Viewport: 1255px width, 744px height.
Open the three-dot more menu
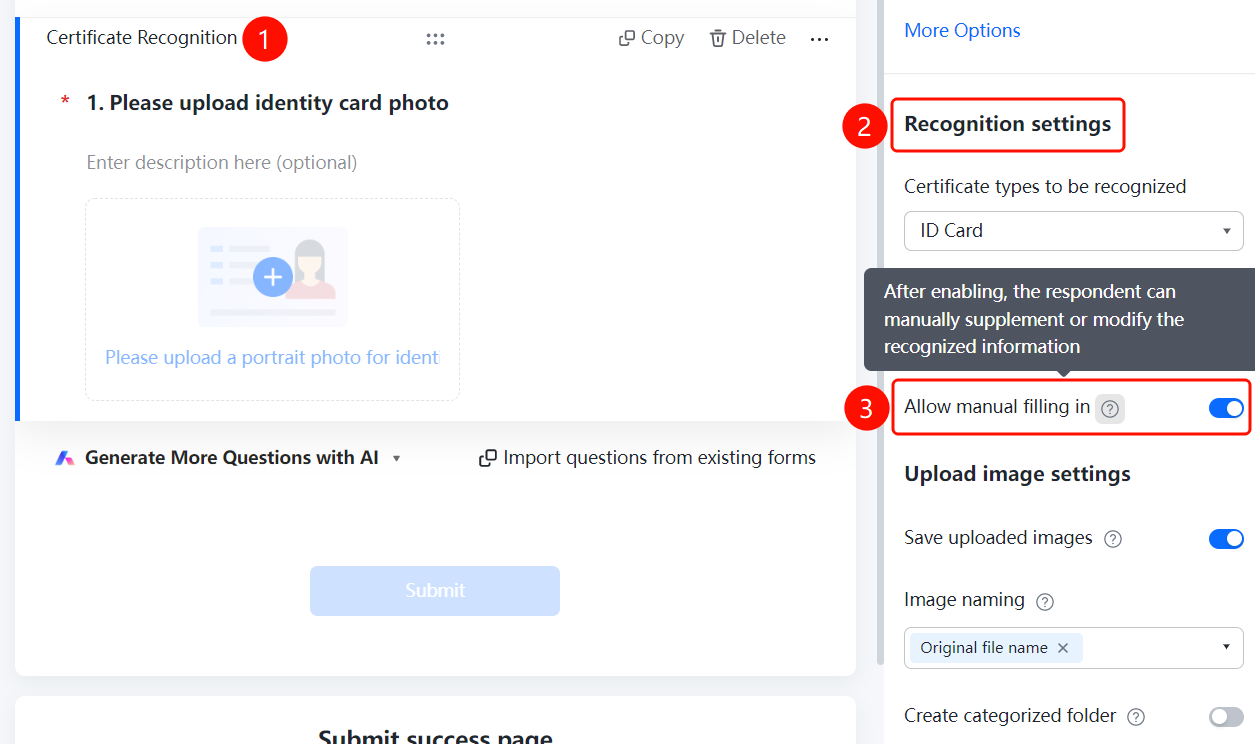[819, 39]
